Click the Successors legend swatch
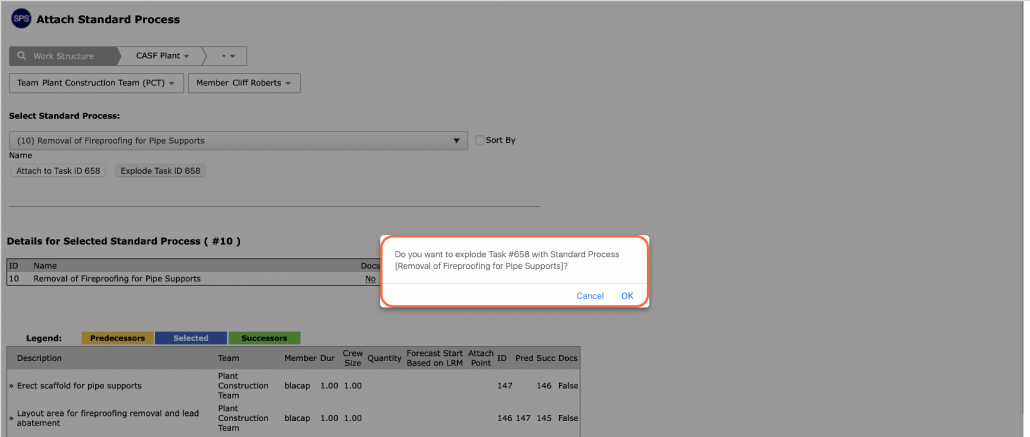The image size is (1030, 437). [x=264, y=338]
